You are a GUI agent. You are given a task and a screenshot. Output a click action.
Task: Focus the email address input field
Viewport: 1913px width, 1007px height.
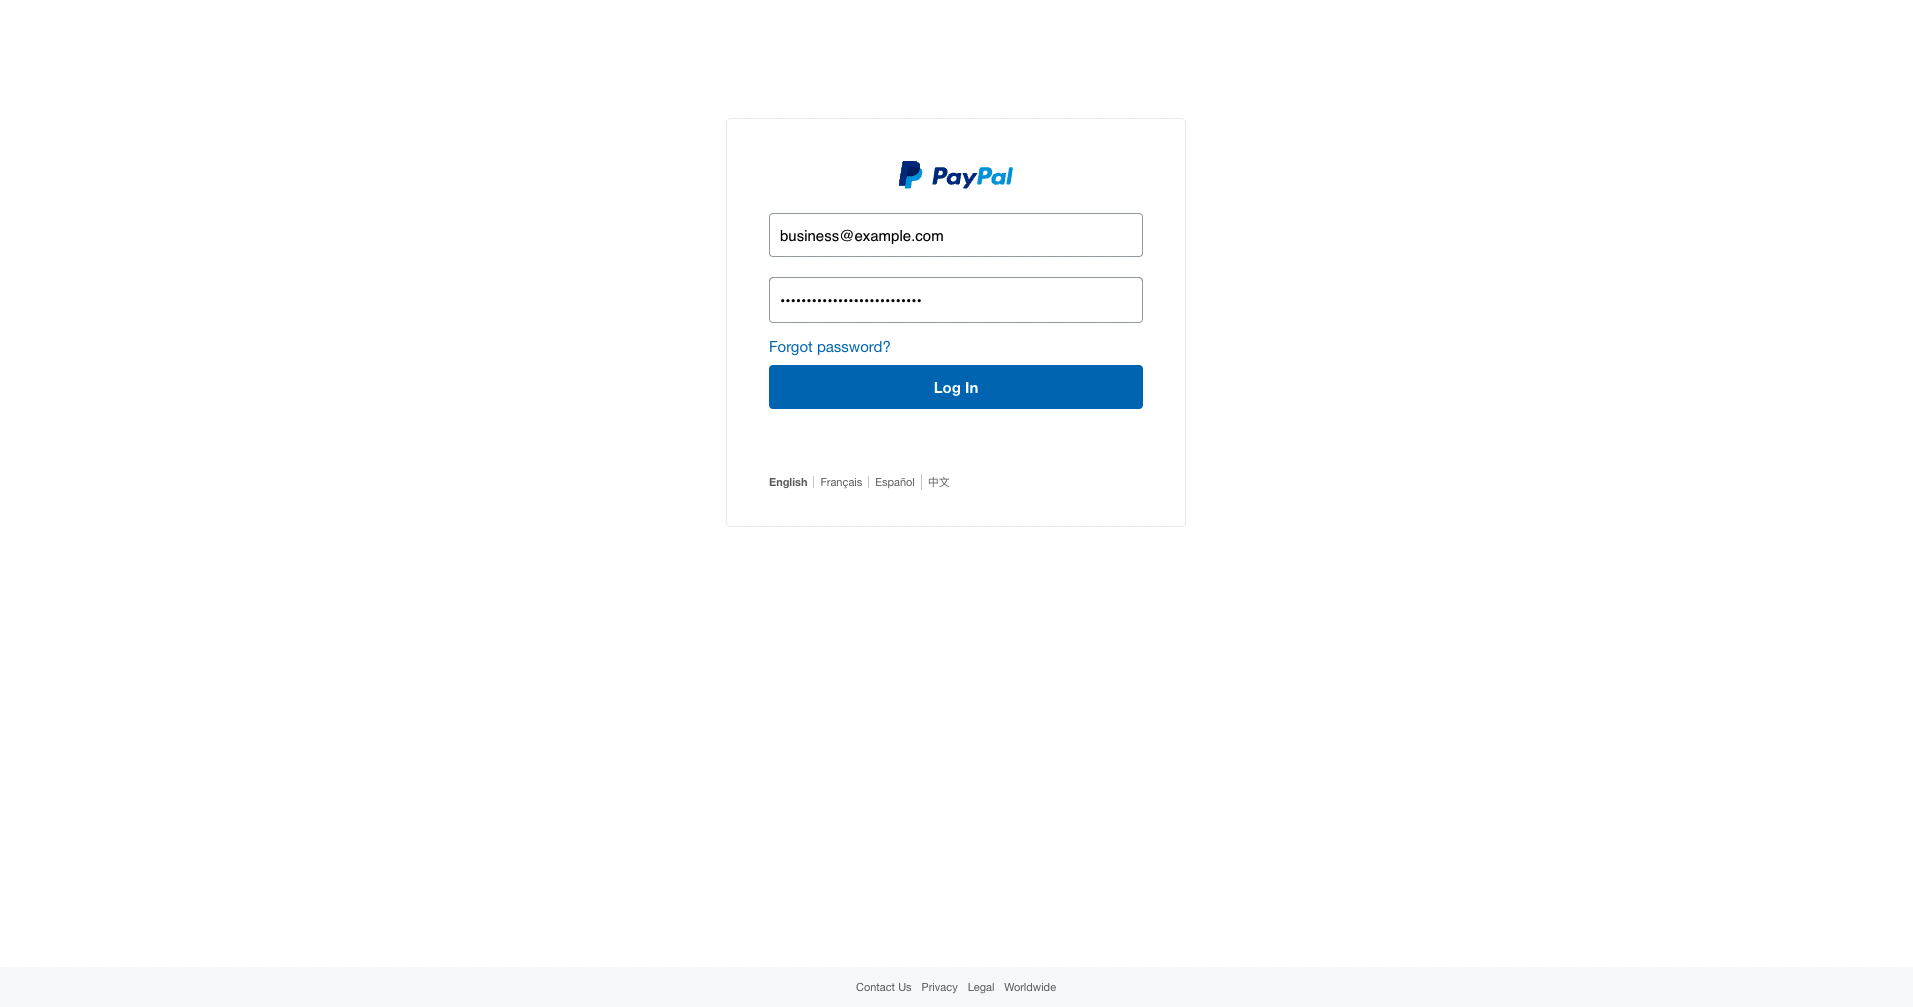[955, 235]
